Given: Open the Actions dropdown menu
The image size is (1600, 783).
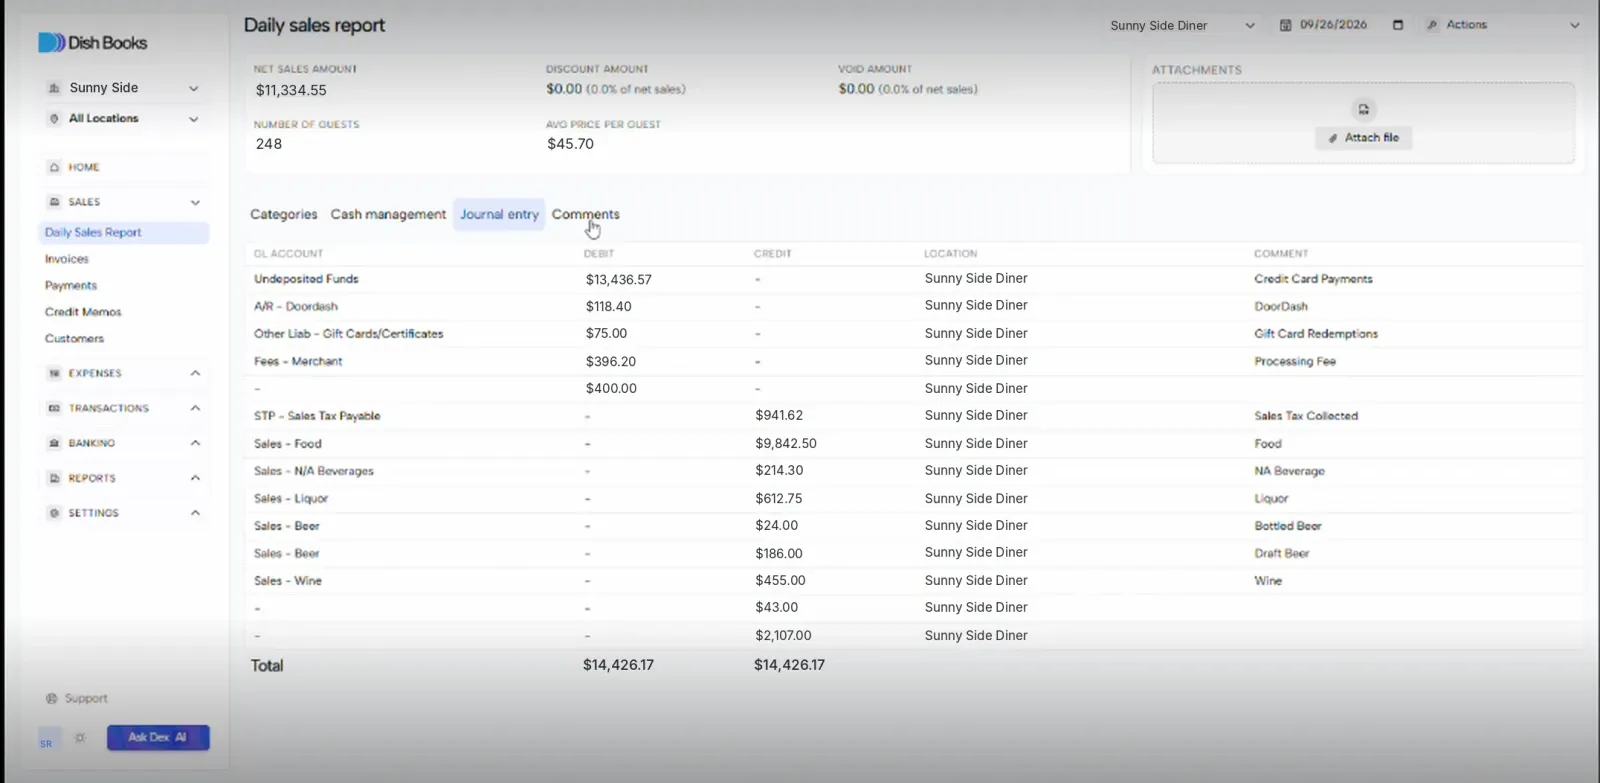Looking at the screenshot, I should tap(1502, 25).
